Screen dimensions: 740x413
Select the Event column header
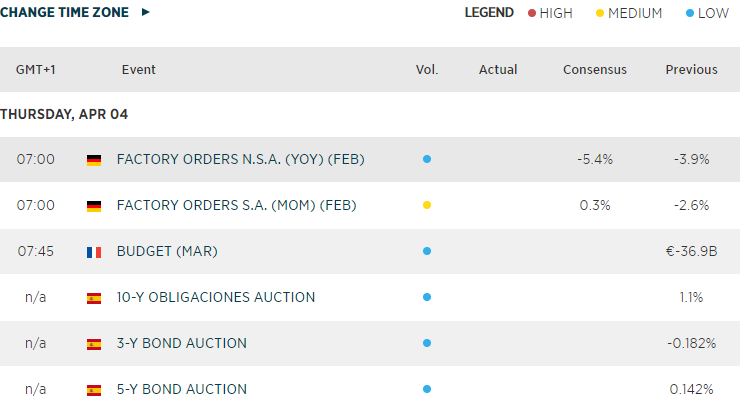(x=138, y=70)
